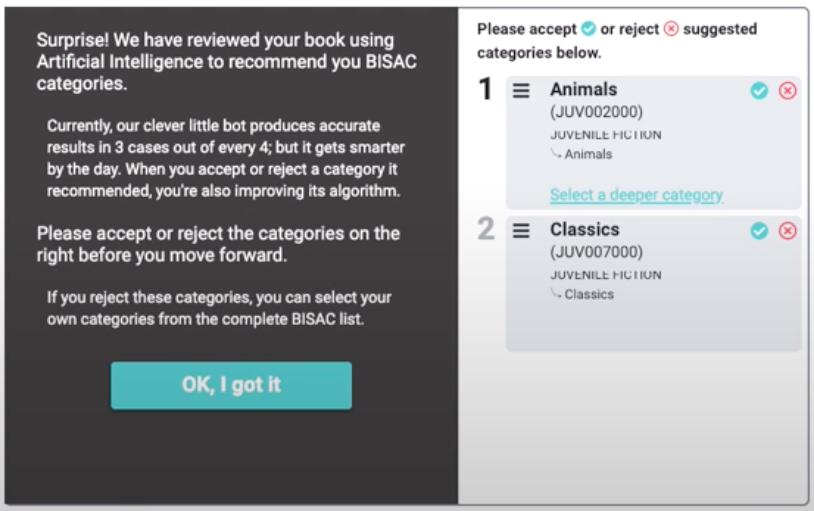Image resolution: width=814 pixels, height=511 pixels.
Task: Accept the Animals category suggestion
Action: click(x=759, y=91)
